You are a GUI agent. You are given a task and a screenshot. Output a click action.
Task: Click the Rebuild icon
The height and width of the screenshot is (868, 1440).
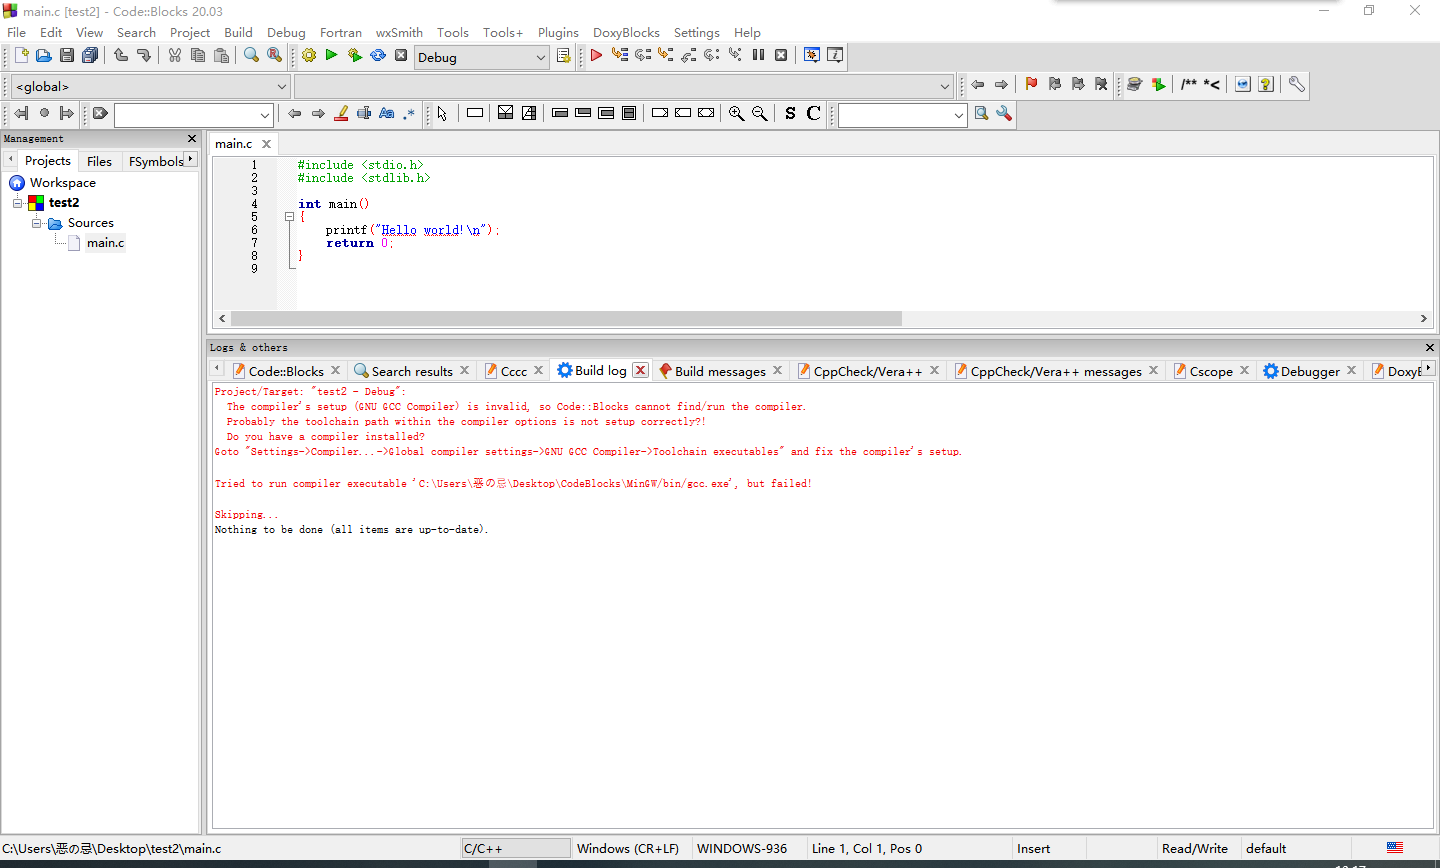click(378, 56)
